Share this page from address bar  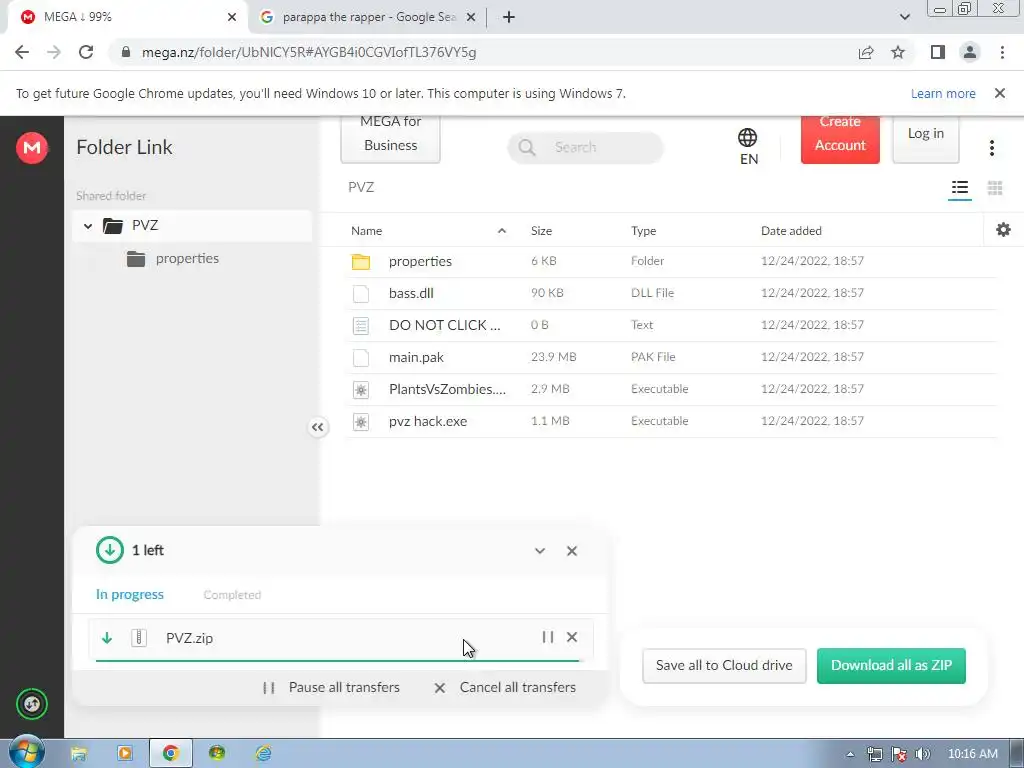click(x=866, y=52)
